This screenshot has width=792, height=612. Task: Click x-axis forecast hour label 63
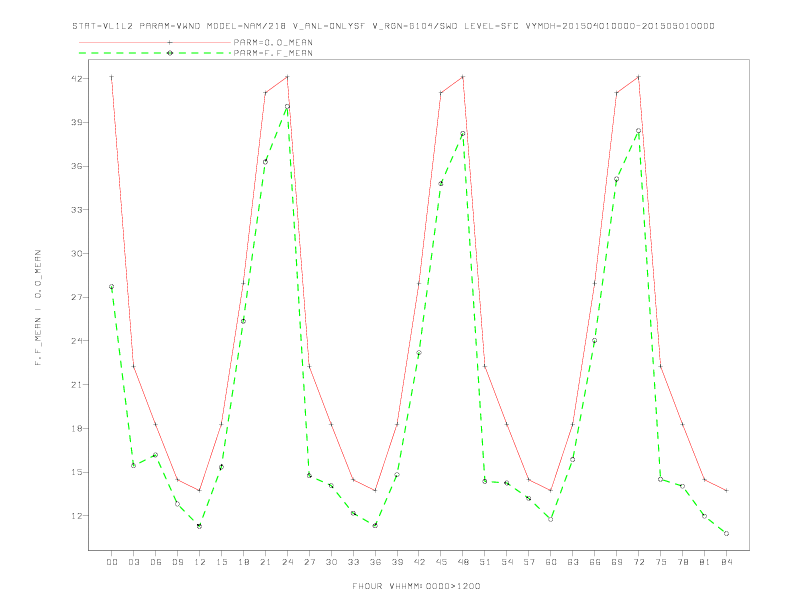coord(573,562)
